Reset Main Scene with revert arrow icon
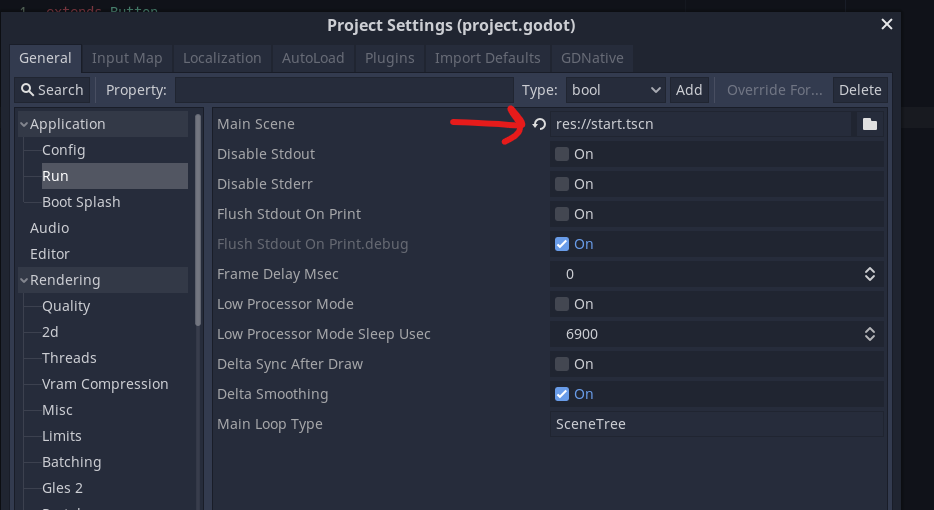The width and height of the screenshot is (934, 510). [x=539, y=124]
